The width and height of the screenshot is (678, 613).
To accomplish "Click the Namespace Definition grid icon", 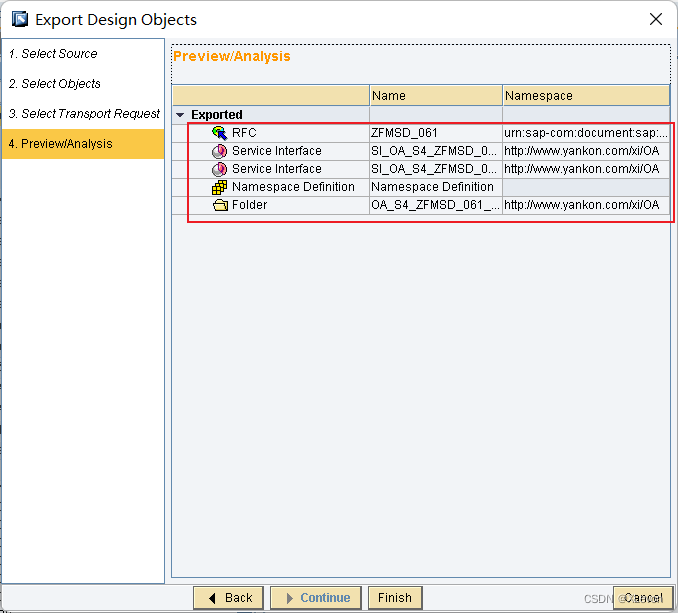I will [219, 187].
